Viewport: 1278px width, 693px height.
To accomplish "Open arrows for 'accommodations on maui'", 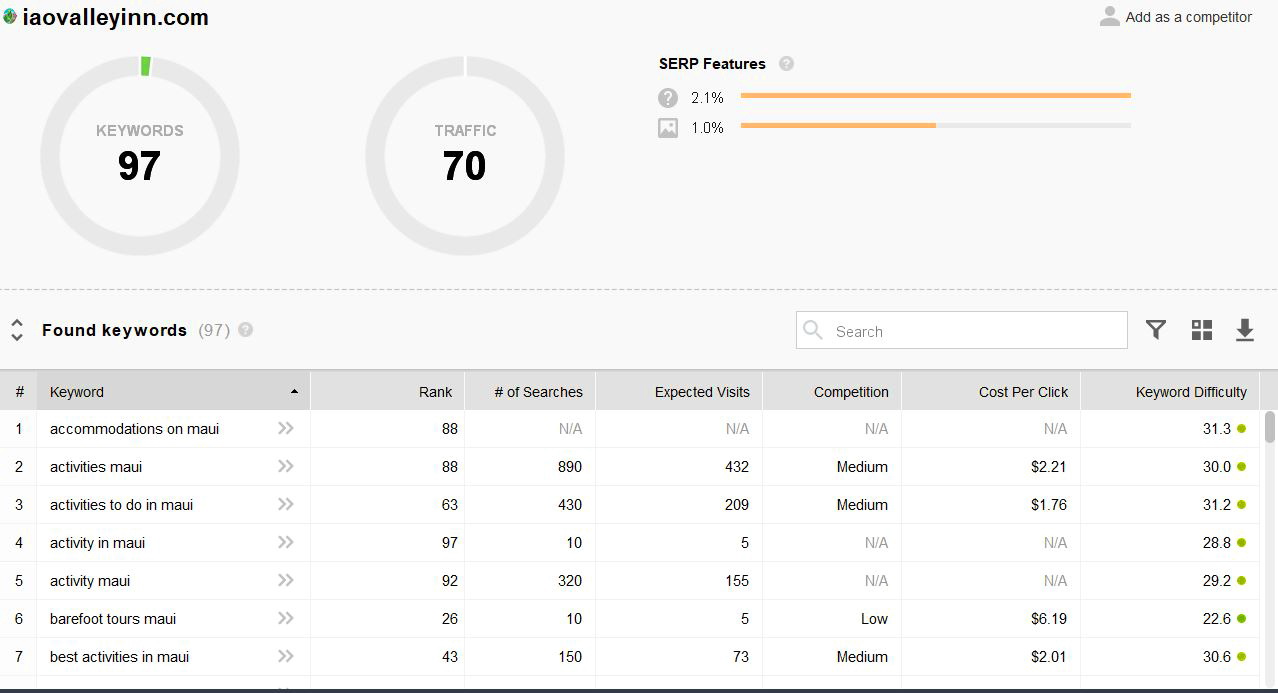I will pos(286,429).
